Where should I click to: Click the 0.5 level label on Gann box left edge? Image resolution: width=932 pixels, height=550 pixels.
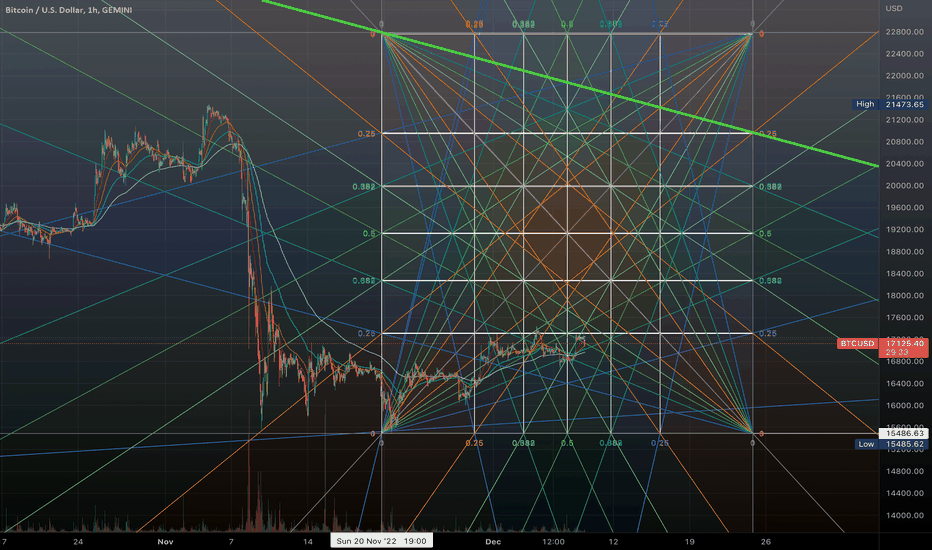pyautogui.click(x=369, y=234)
